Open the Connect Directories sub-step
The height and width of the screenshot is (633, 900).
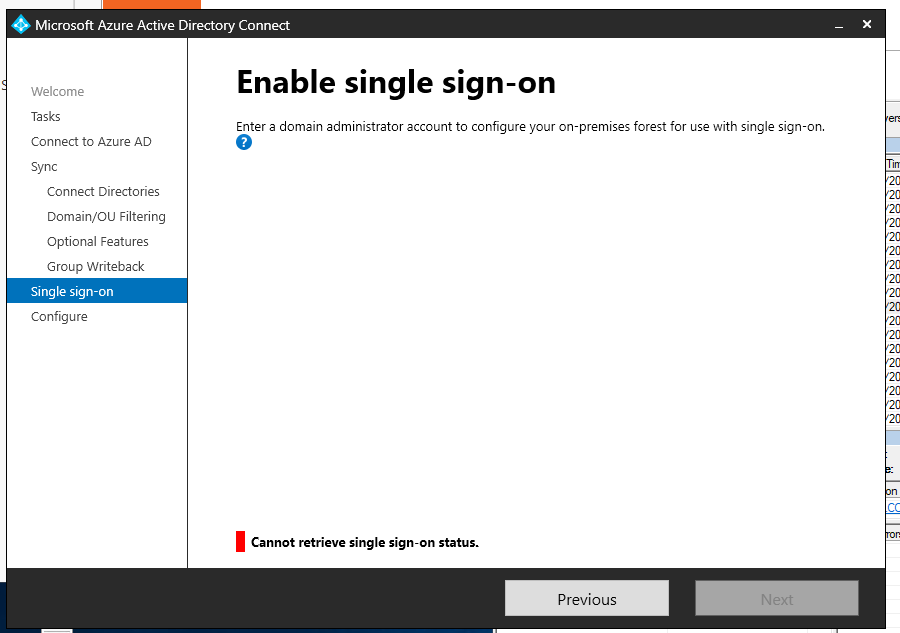click(x=103, y=192)
